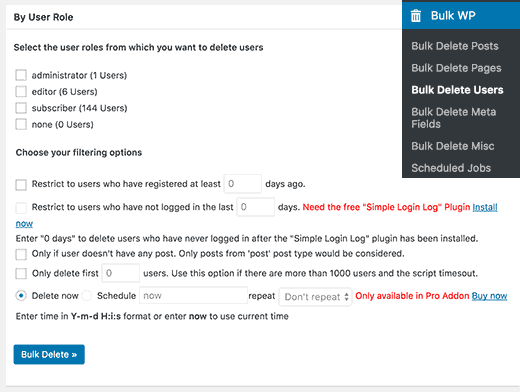Click the Bulk WP trash can icon
Screen dimensions: 520x392
pyautogui.click(x=416, y=16)
